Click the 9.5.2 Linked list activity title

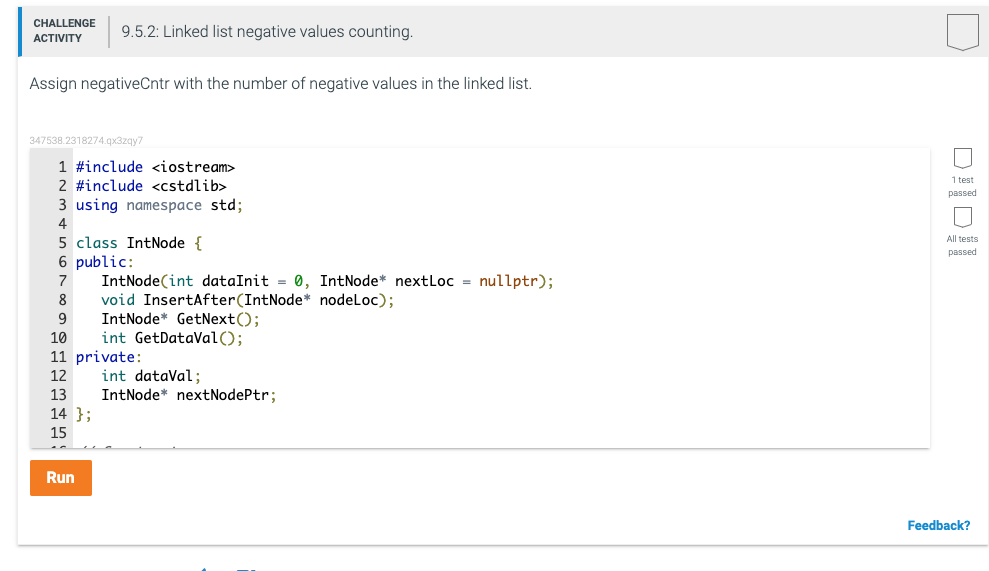267,32
